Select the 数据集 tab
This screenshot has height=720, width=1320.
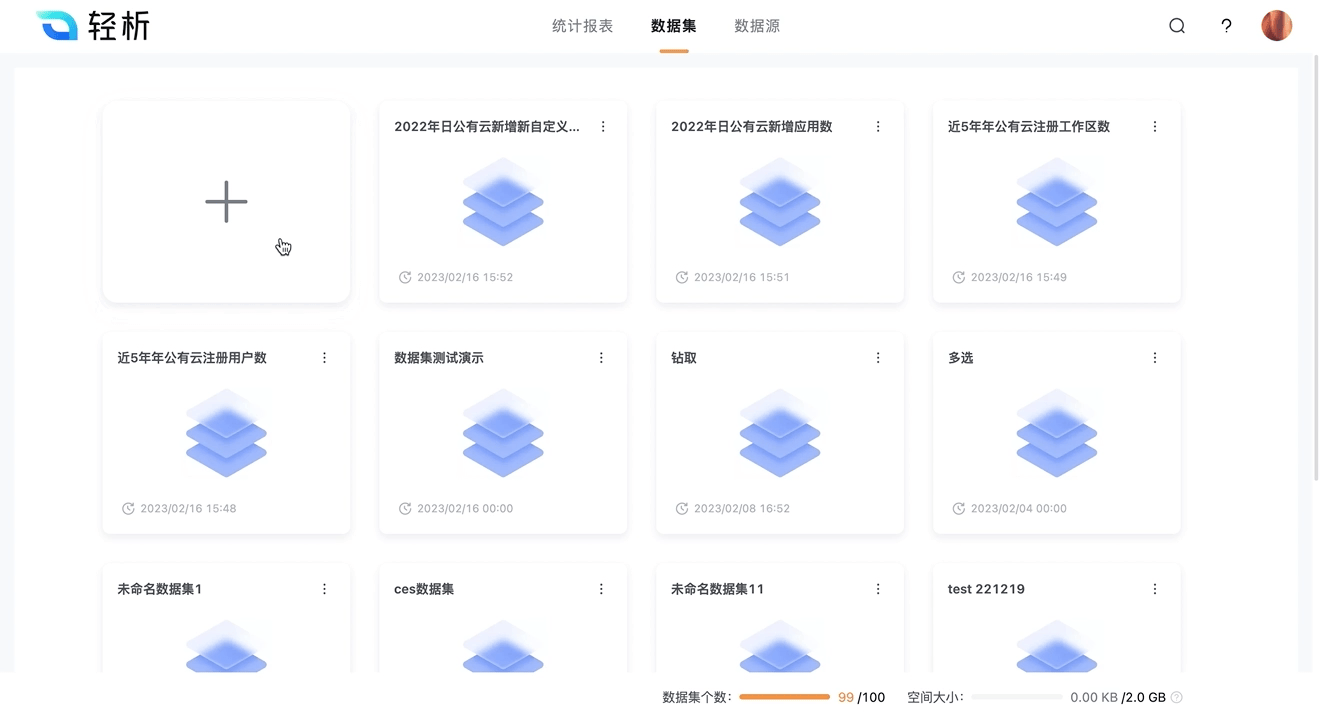[x=674, y=26]
